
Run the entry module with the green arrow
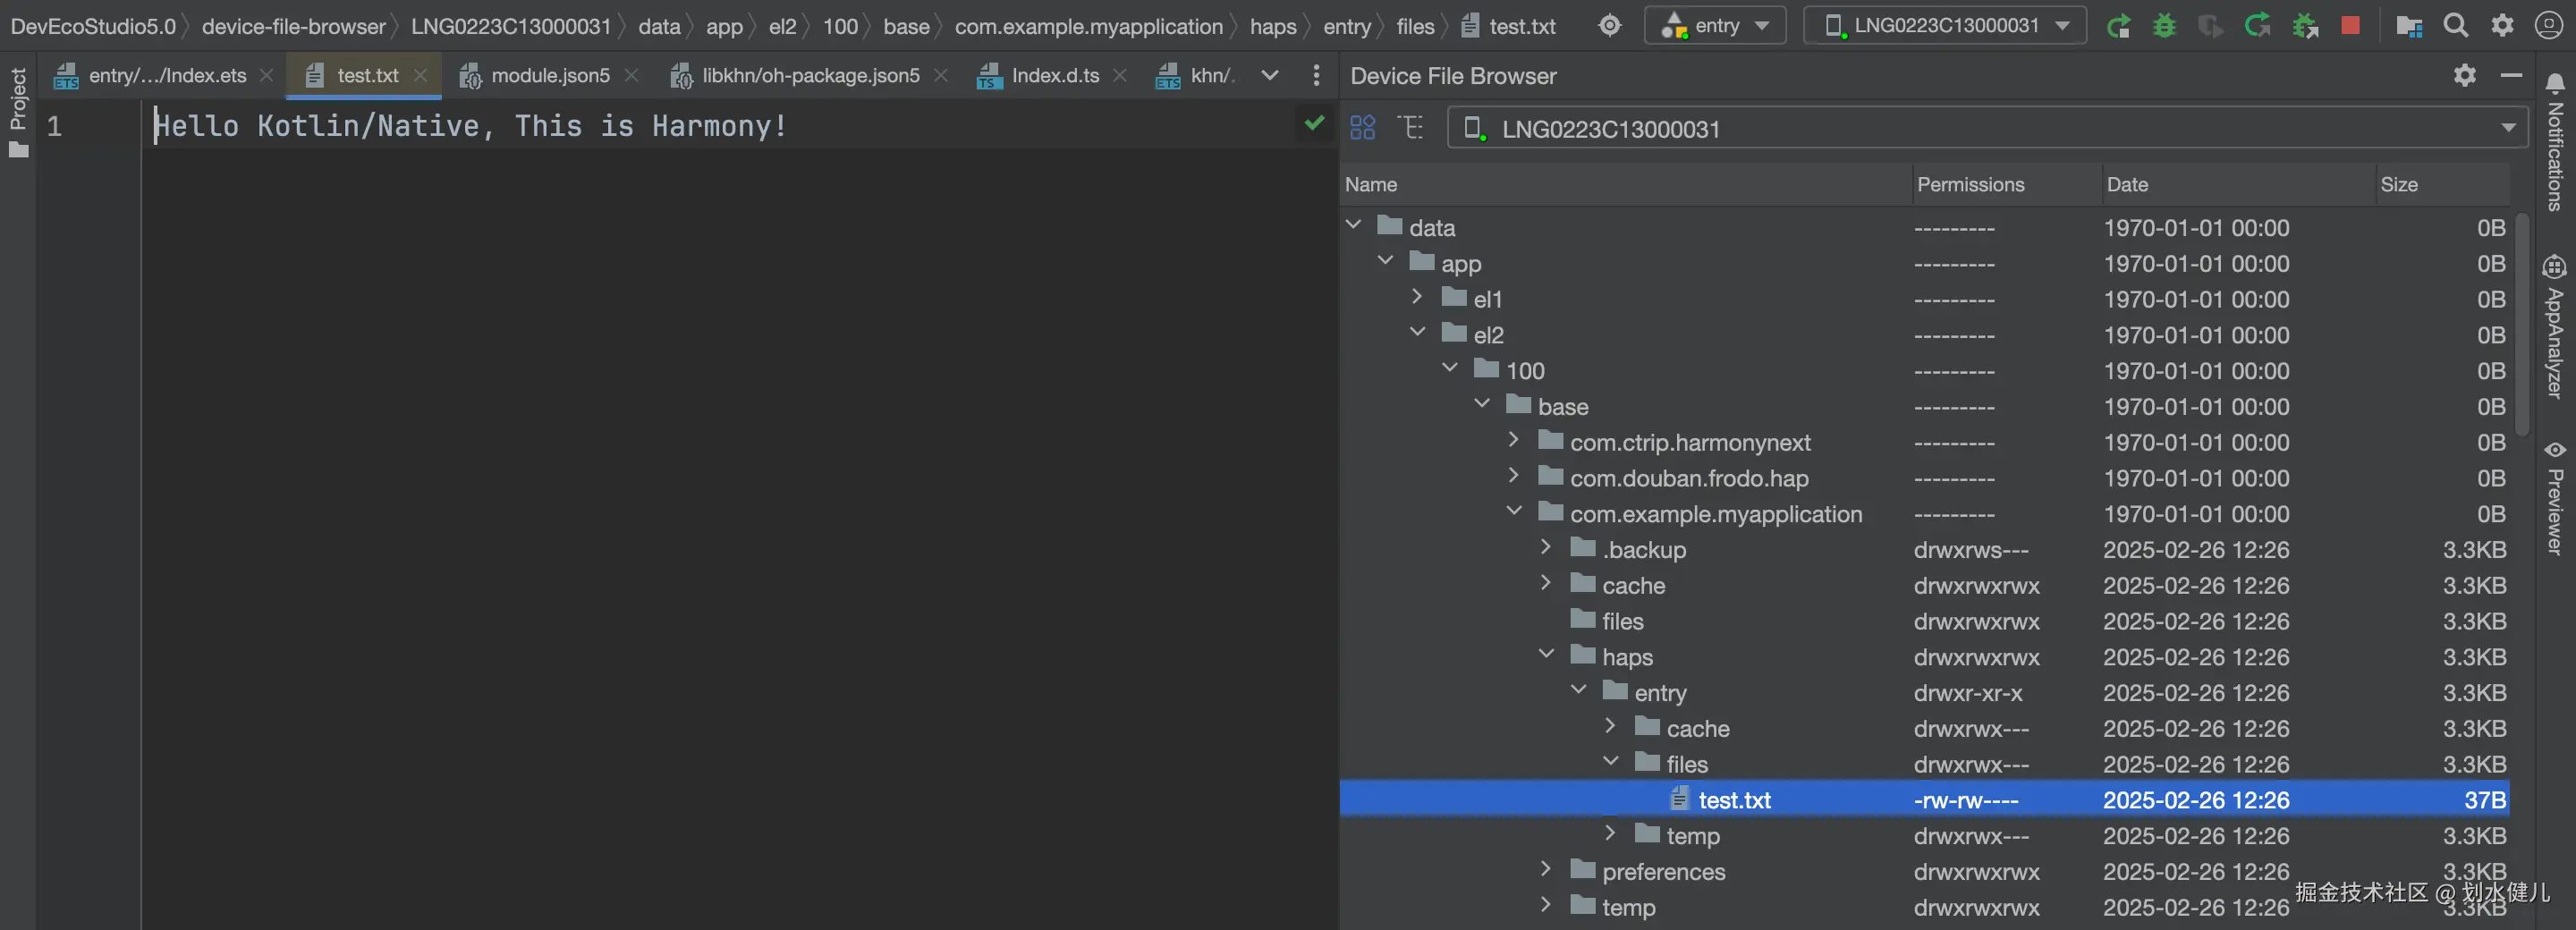[2118, 26]
